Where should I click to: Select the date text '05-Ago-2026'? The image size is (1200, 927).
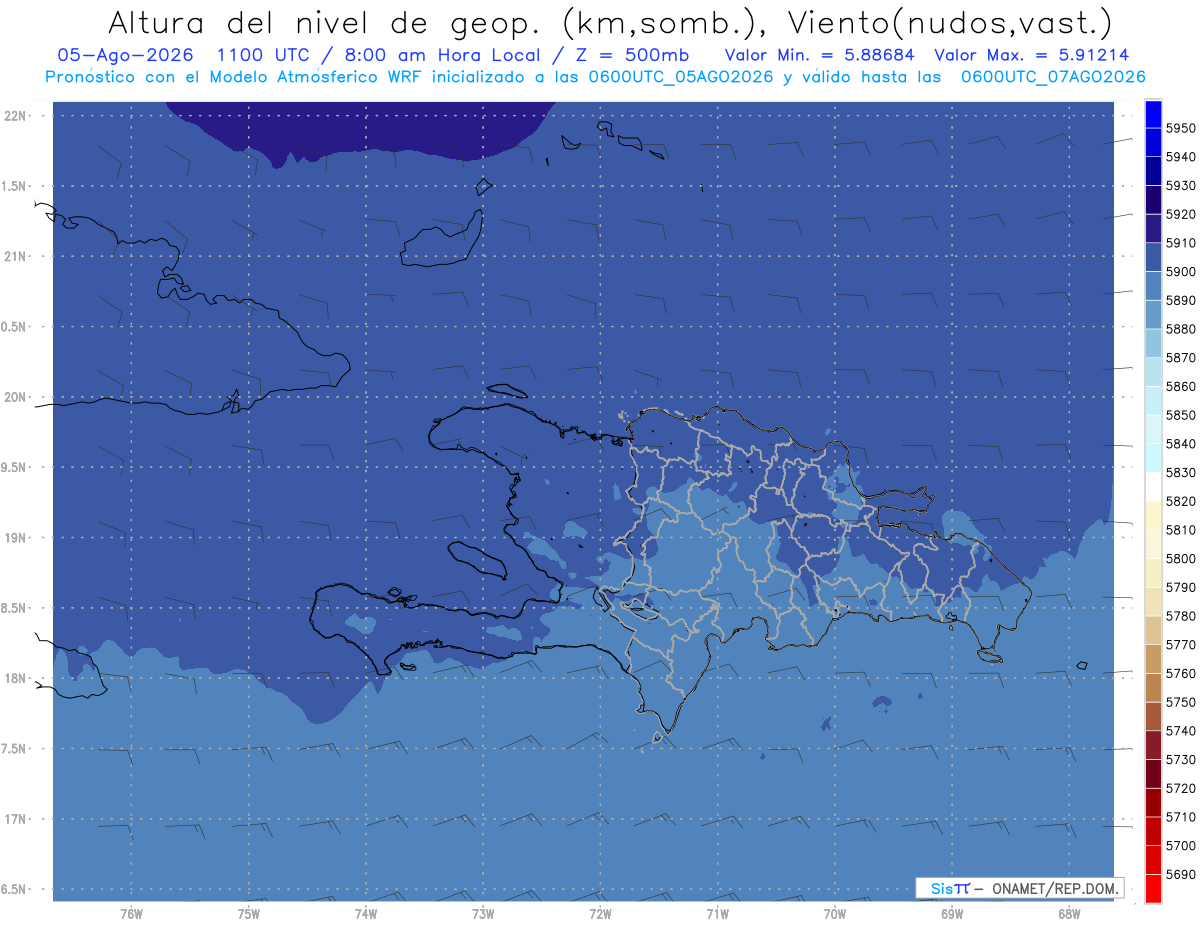(124, 55)
